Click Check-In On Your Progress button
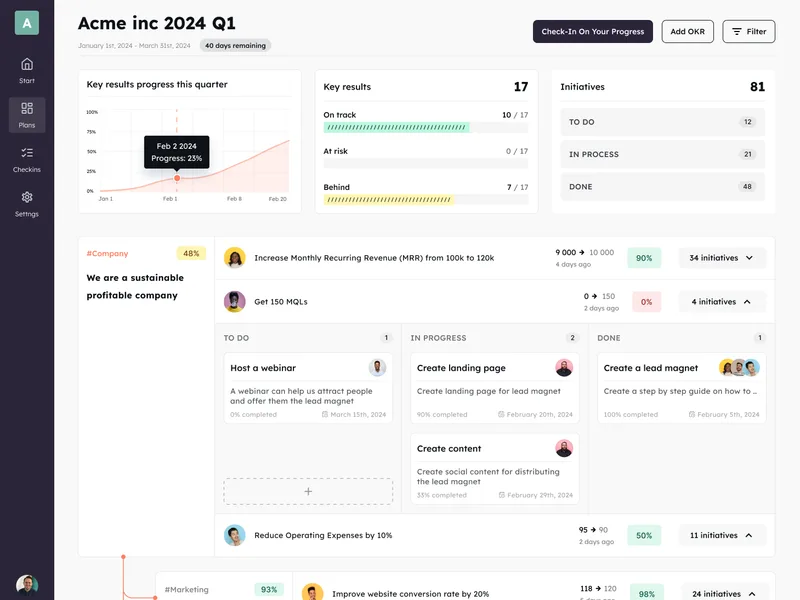 pos(593,32)
